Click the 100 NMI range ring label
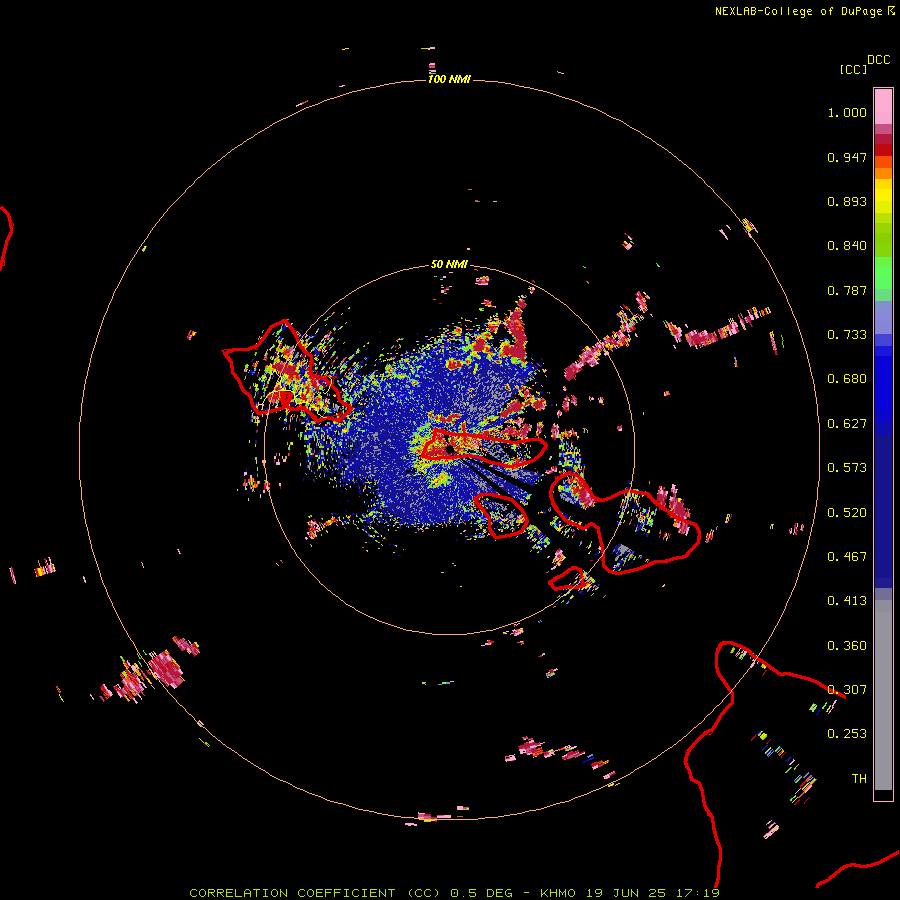This screenshot has height=900, width=900. 449,79
